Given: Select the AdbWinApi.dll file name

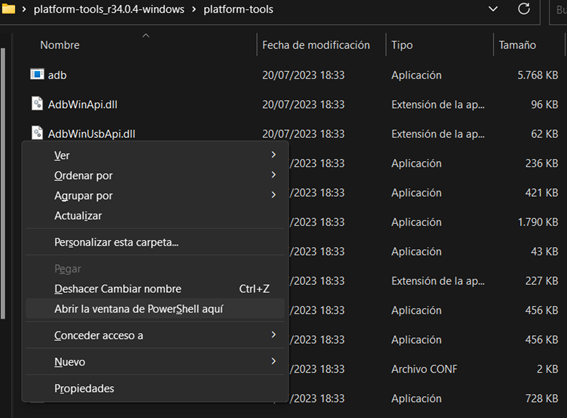Looking at the screenshot, I should coord(82,104).
